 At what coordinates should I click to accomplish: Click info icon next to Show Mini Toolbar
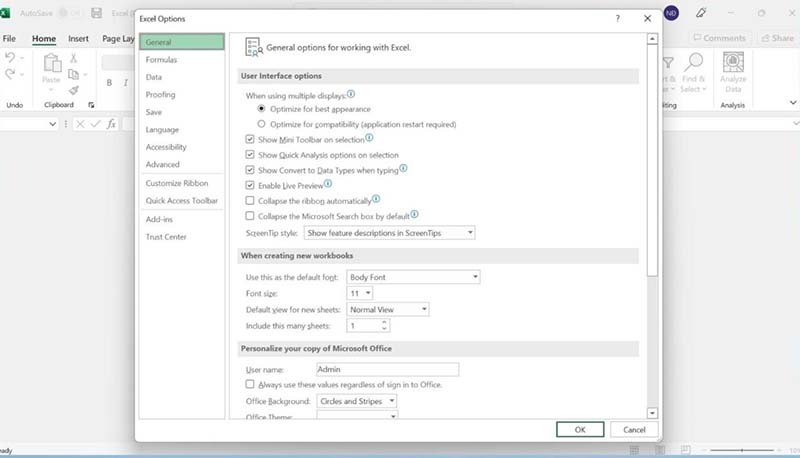[x=369, y=138]
